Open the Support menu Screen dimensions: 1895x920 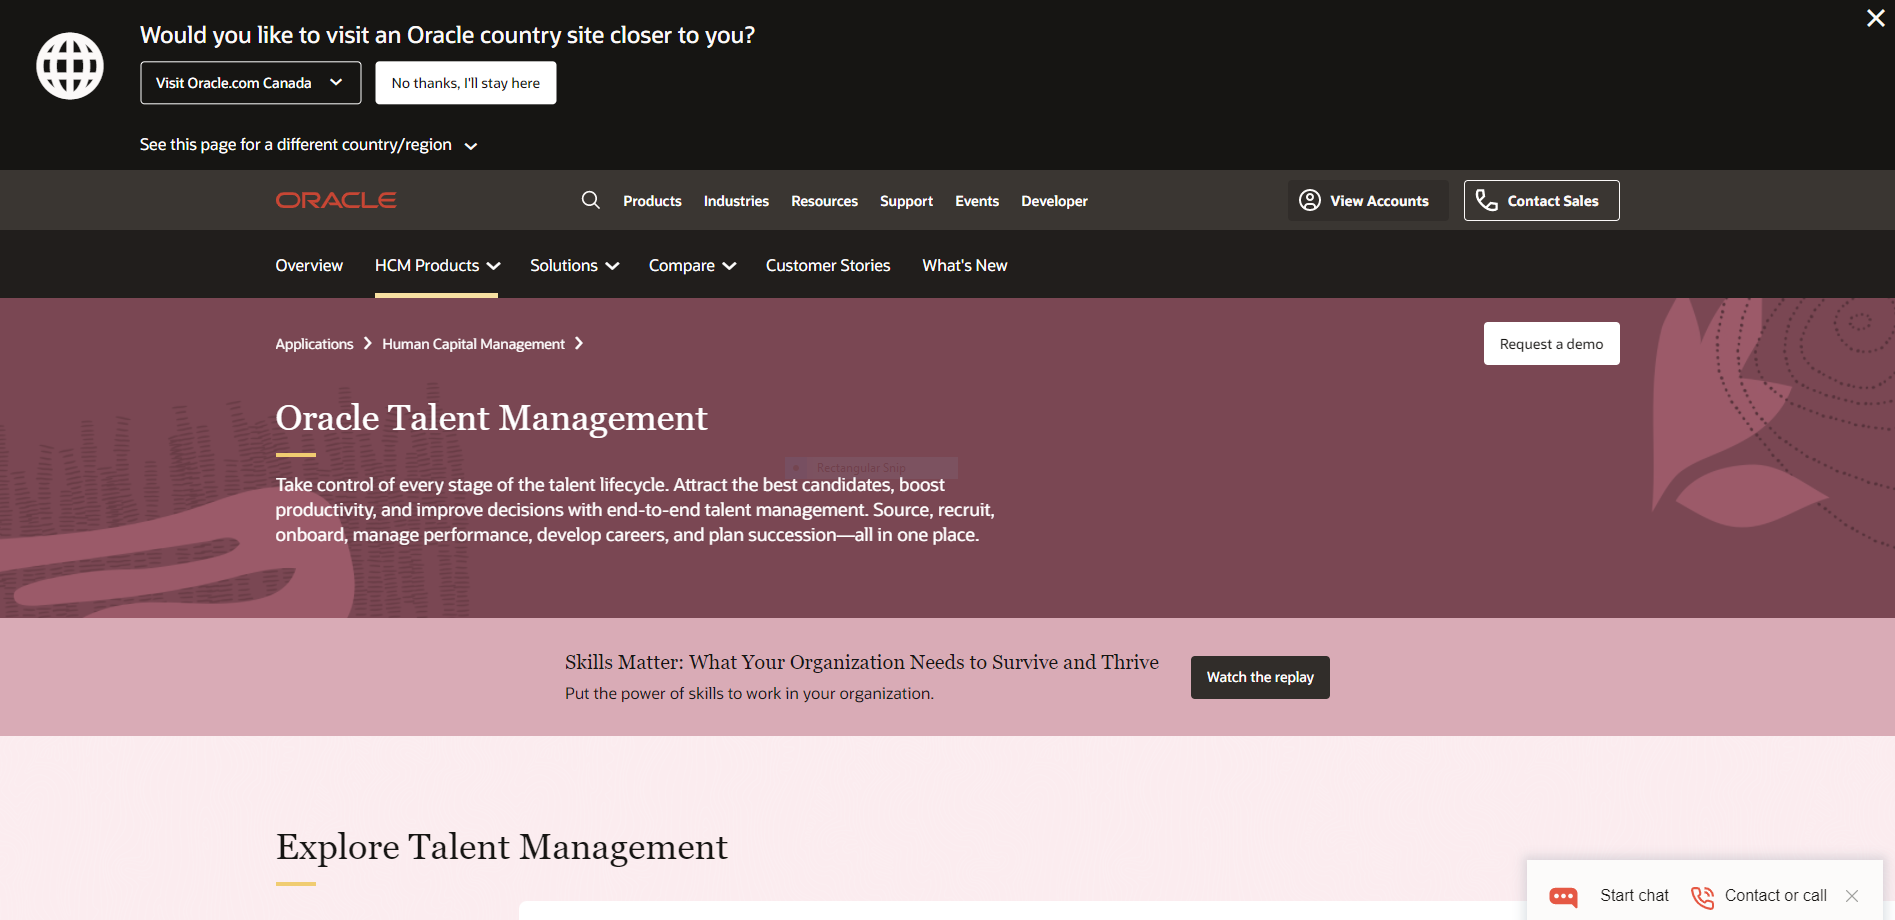click(x=906, y=201)
